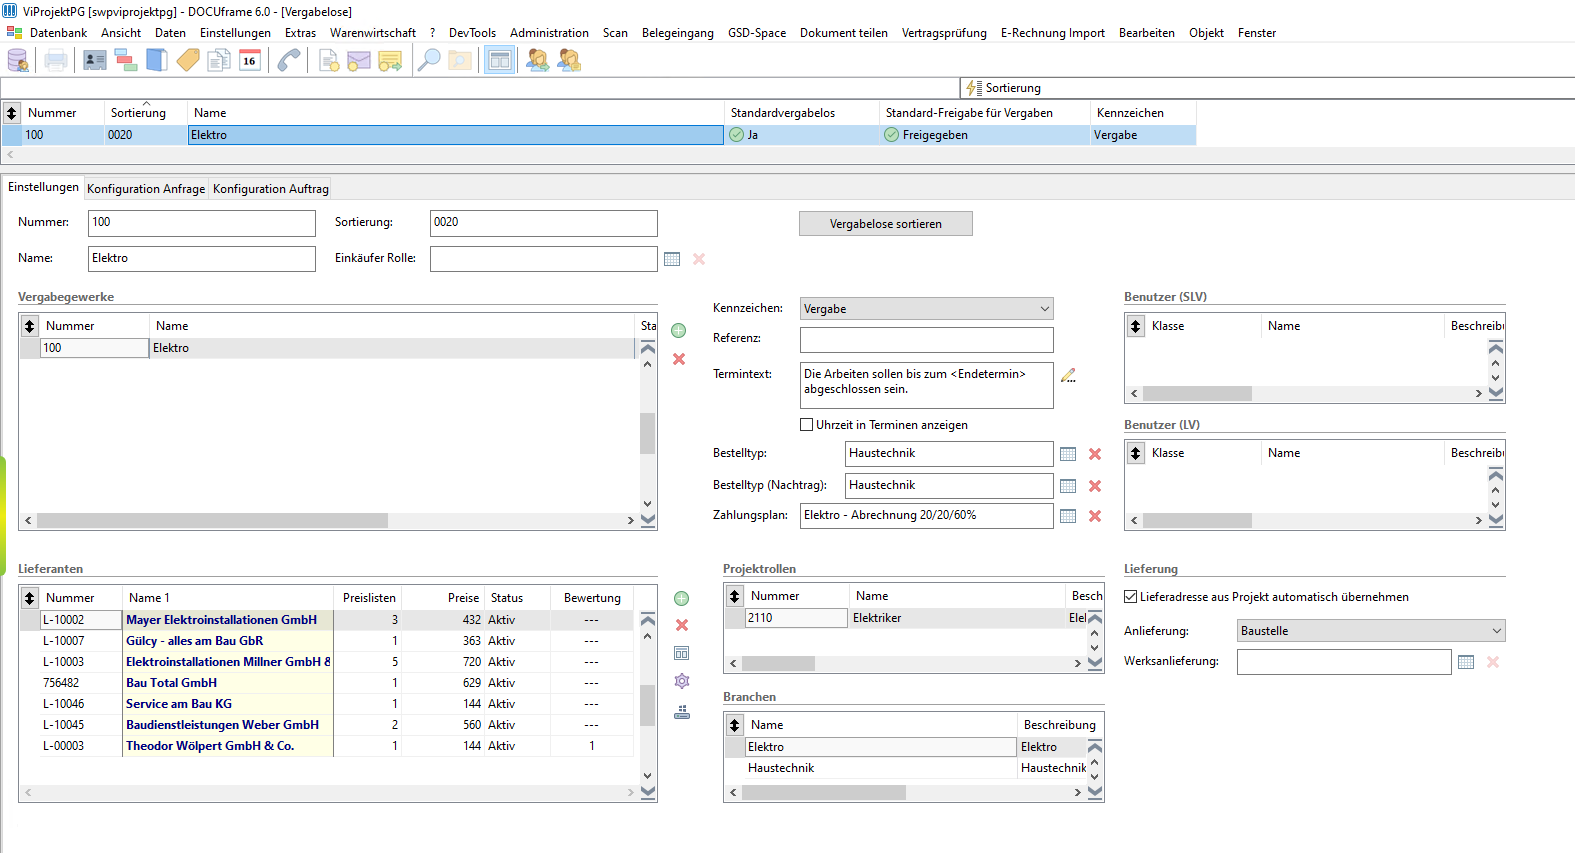Open the Datenbank menu

(x=58, y=33)
